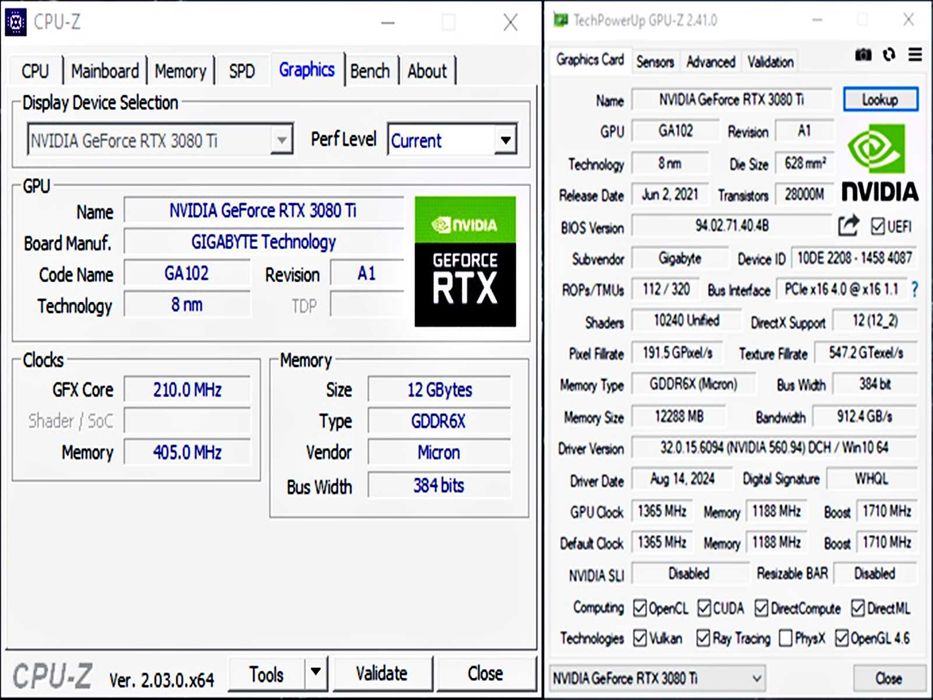Open the Display Device Selection dropdown
This screenshot has width=933, height=700.
[x=281, y=140]
